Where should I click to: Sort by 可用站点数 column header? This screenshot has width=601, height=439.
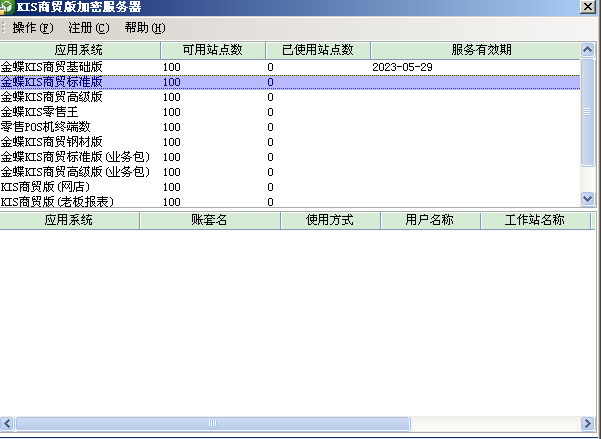[x=213, y=50]
